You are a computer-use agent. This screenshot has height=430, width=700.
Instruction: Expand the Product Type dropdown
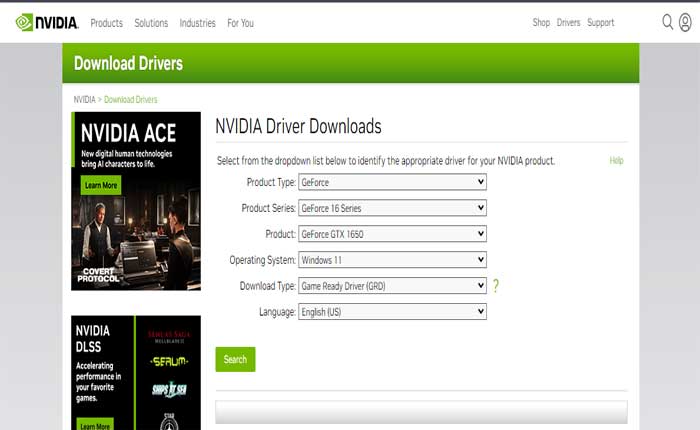point(392,182)
